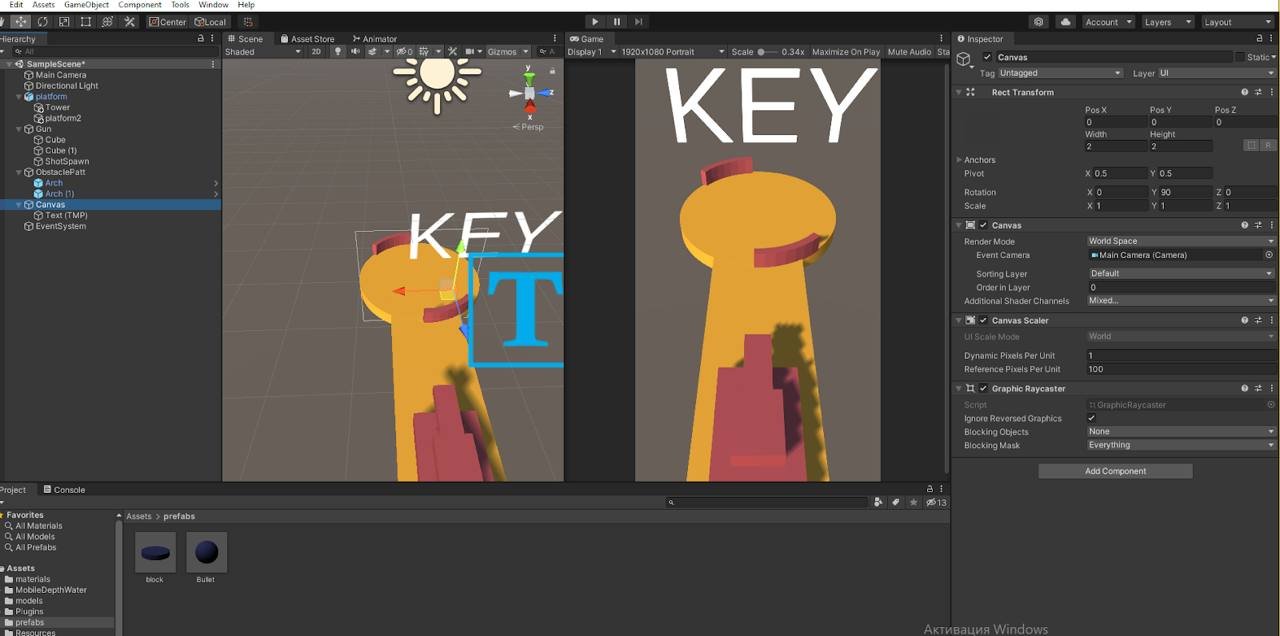Open the custom editor tools icon
The width and height of the screenshot is (1280, 636).
[130, 22]
